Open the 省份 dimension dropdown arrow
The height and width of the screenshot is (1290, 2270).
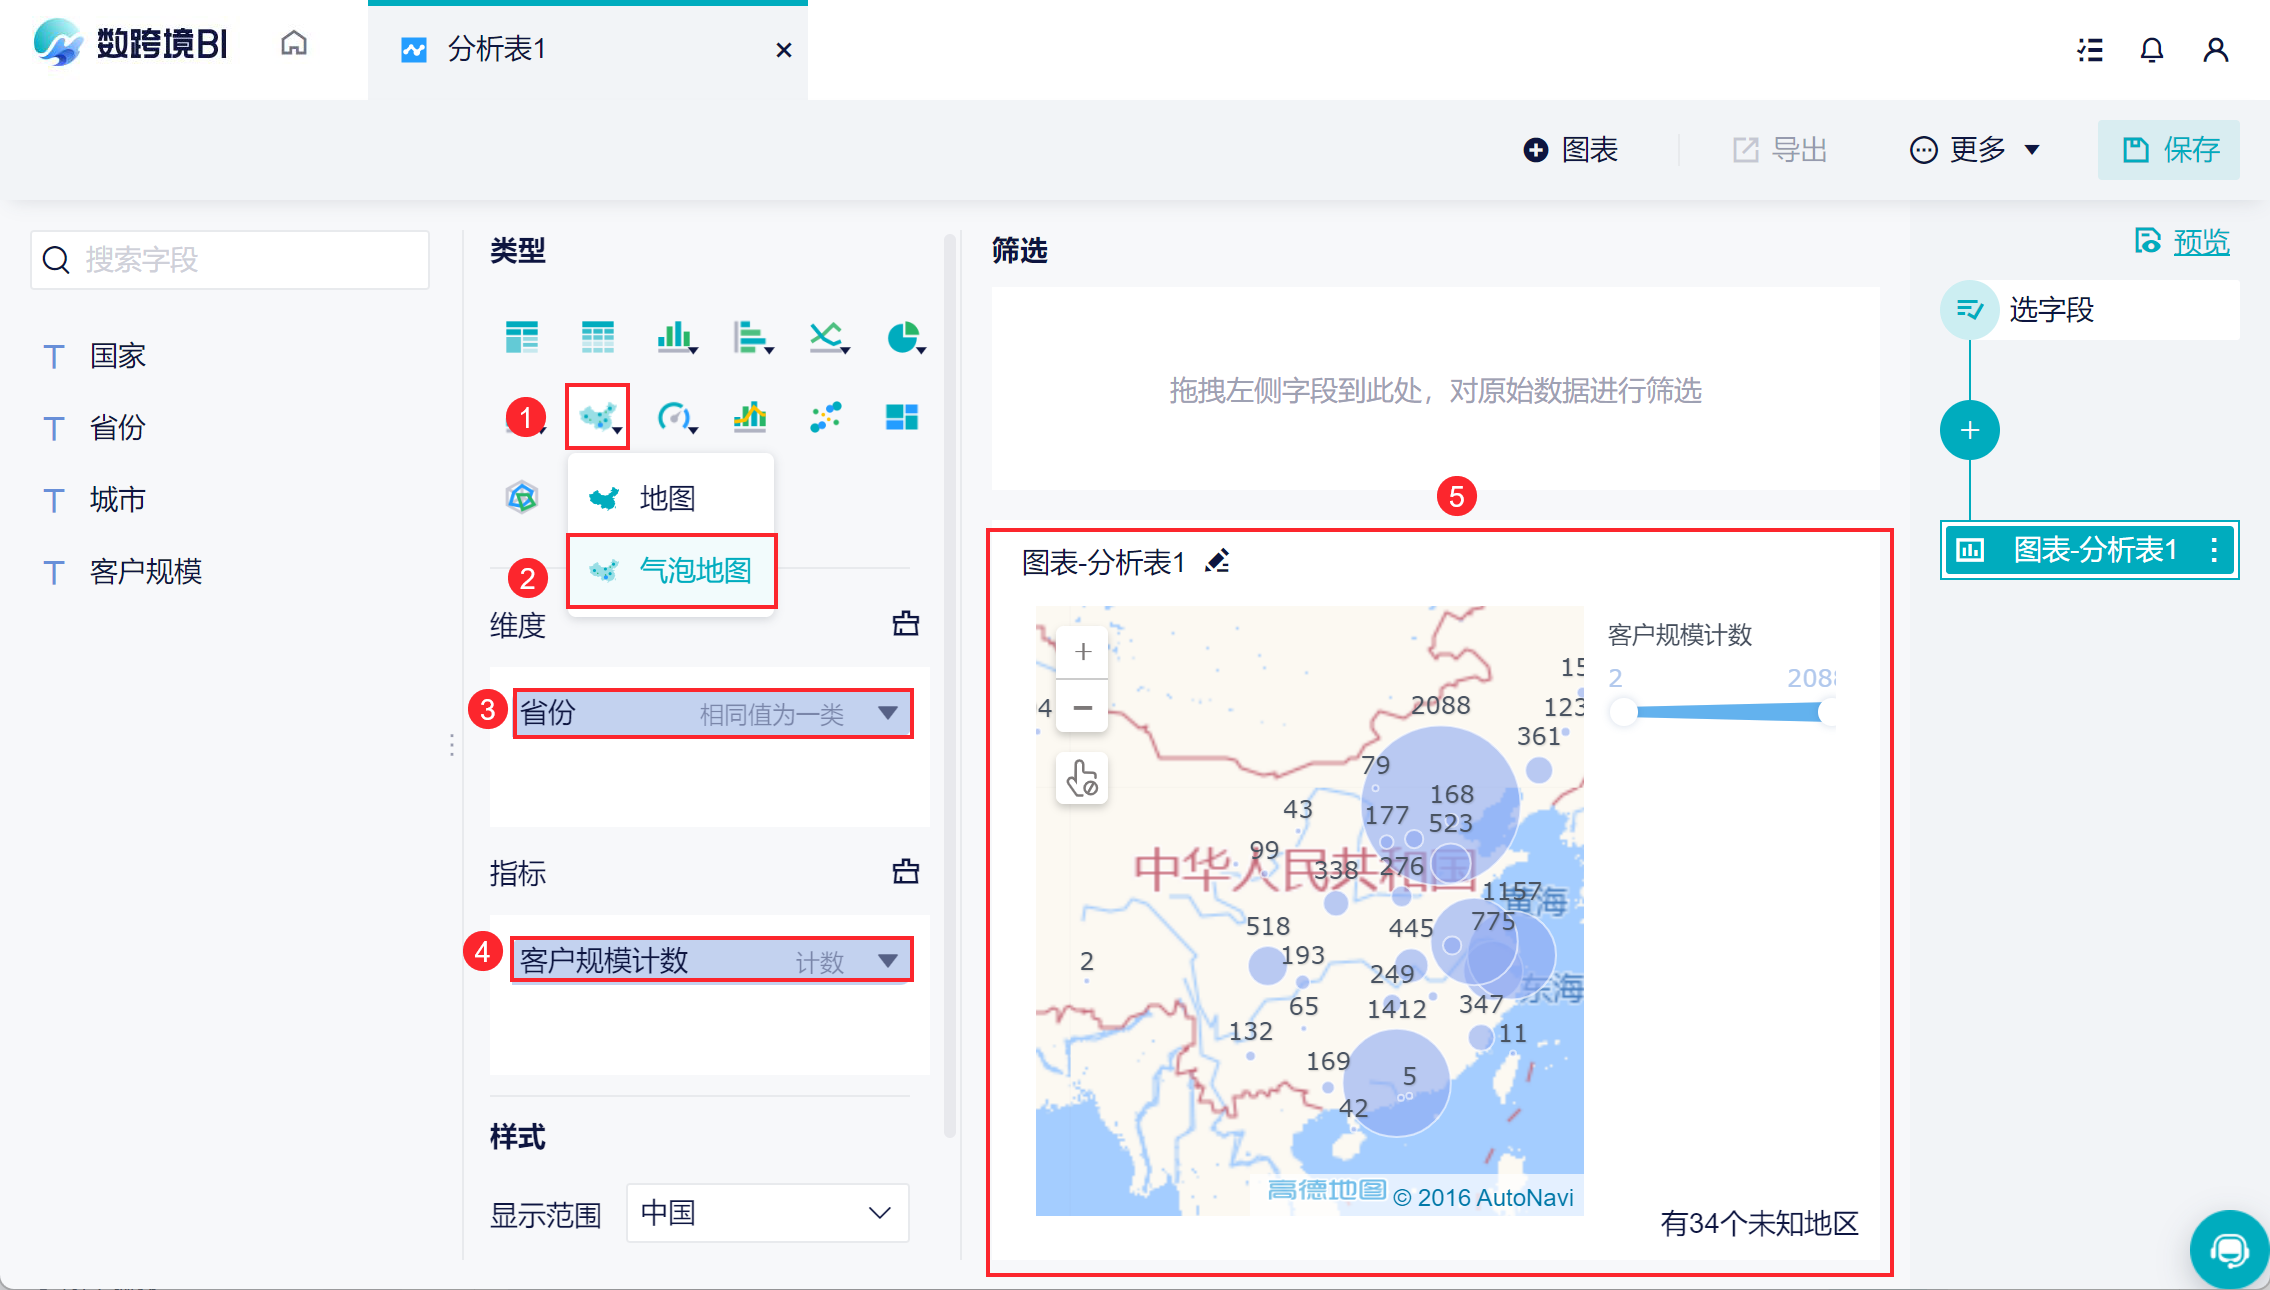pyautogui.click(x=887, y=713)
